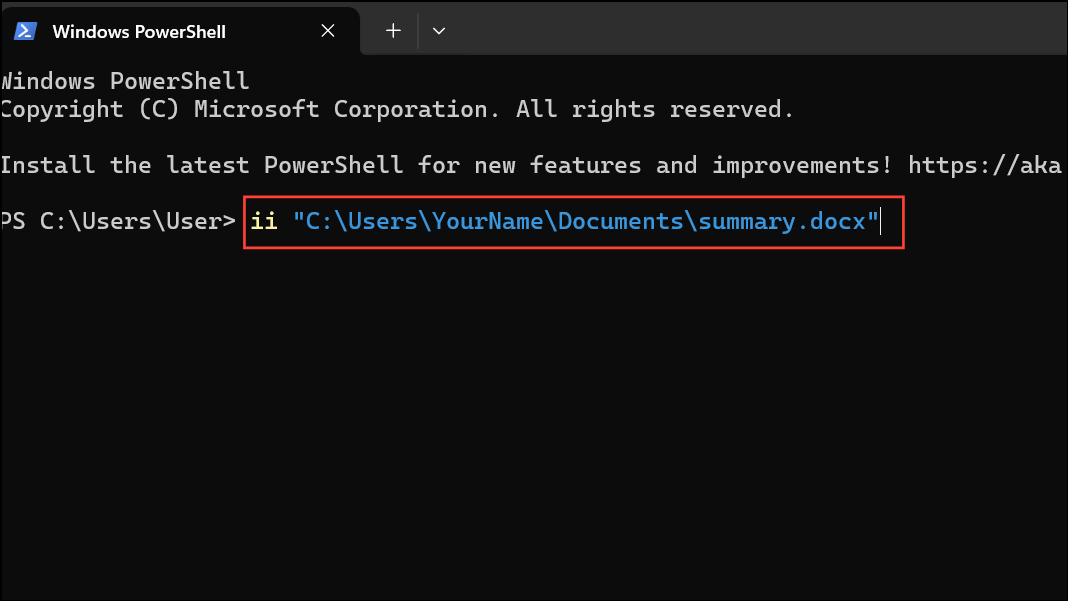The image size is (1068, 601).
Task: Click the title bar drag region
Action: [700, 30]
